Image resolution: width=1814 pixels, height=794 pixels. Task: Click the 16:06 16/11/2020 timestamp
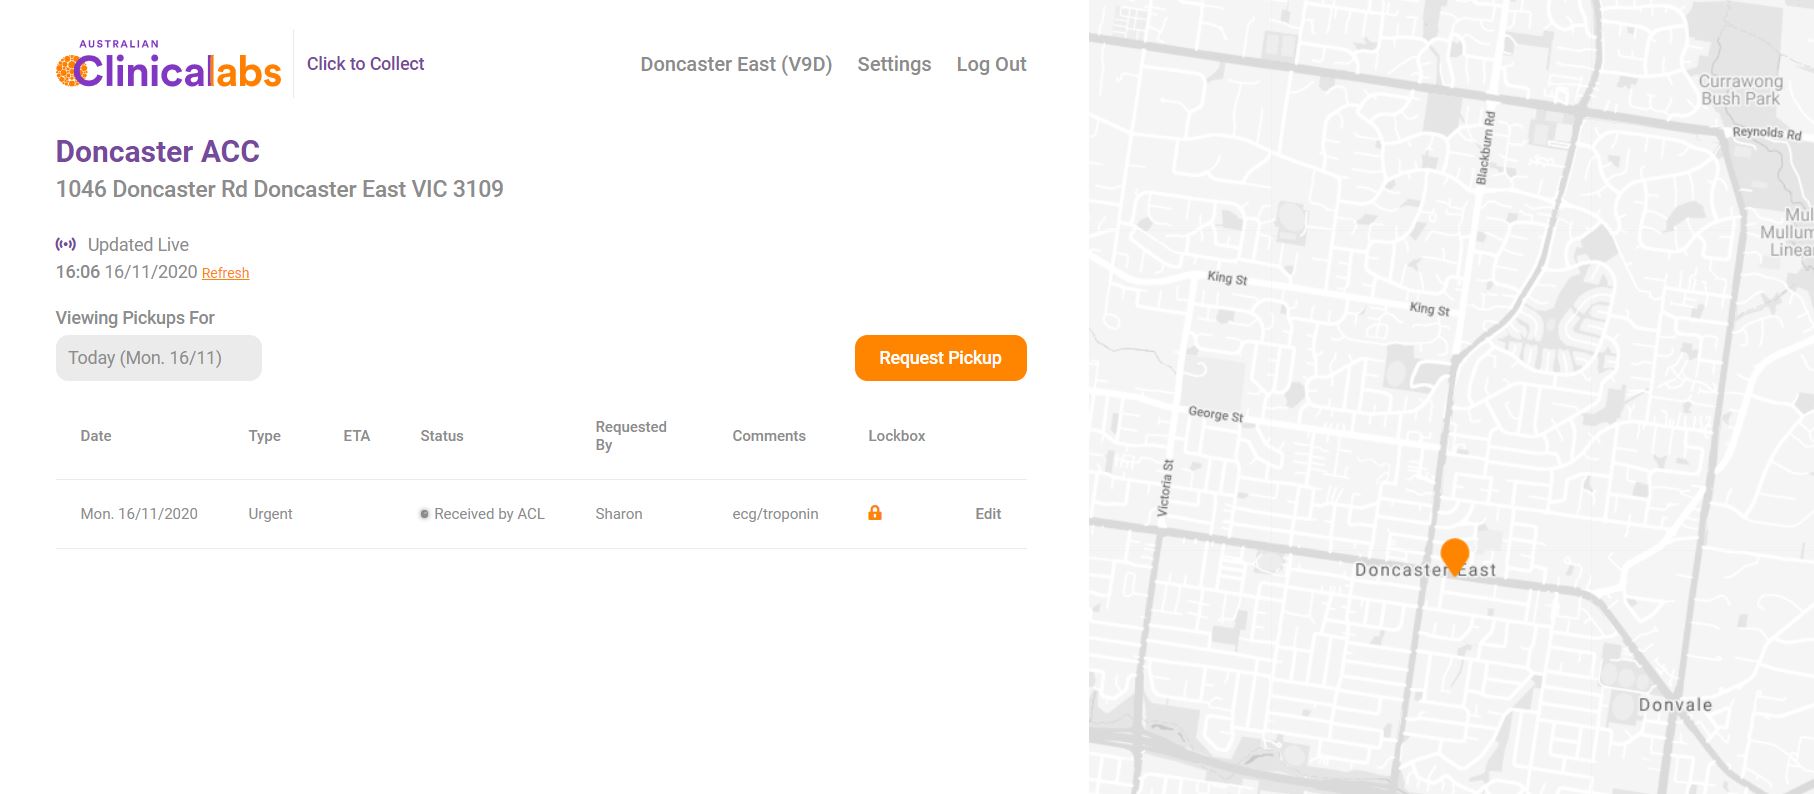pos(126,272)
